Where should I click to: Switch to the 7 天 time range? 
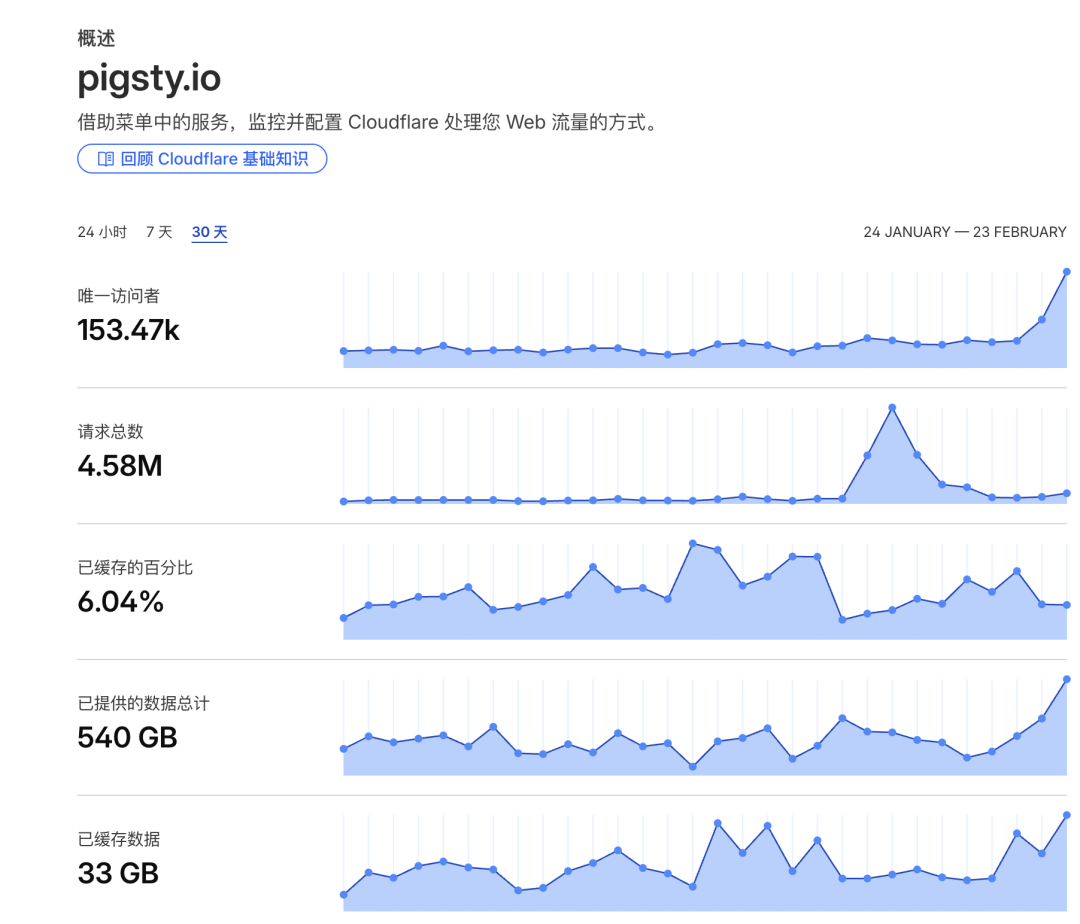(x=158, y=231)
